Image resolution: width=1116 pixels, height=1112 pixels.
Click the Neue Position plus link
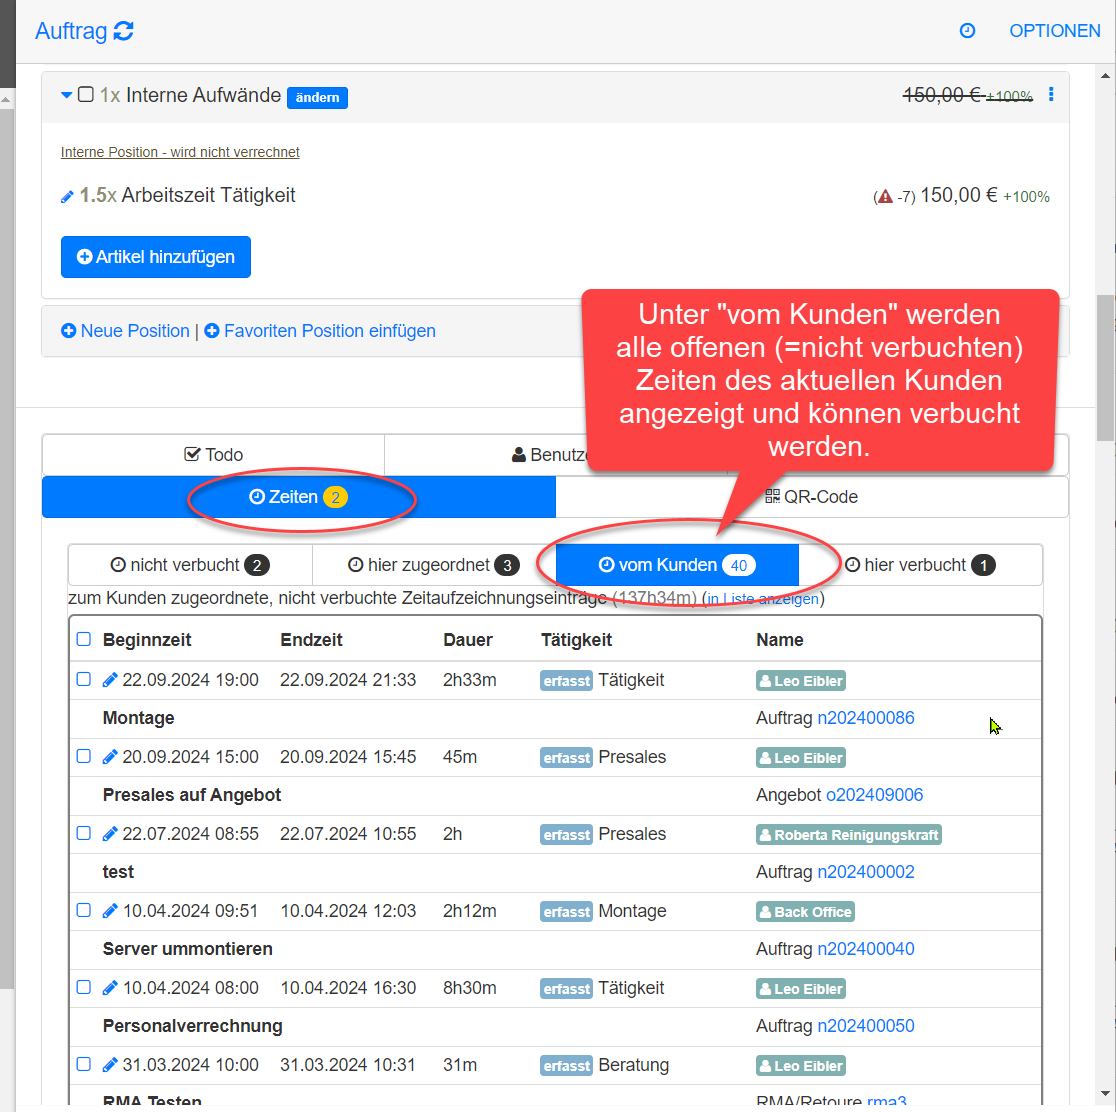(125, 331)
